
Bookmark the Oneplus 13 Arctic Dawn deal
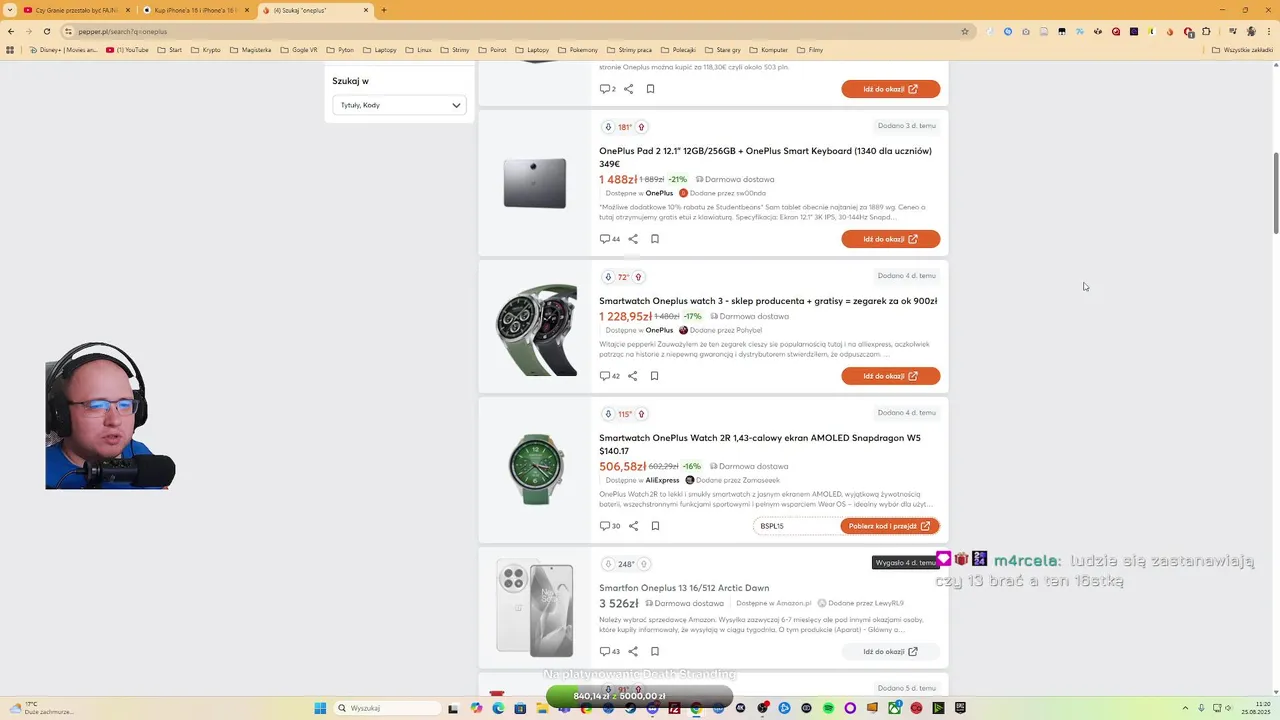[655, 651]
